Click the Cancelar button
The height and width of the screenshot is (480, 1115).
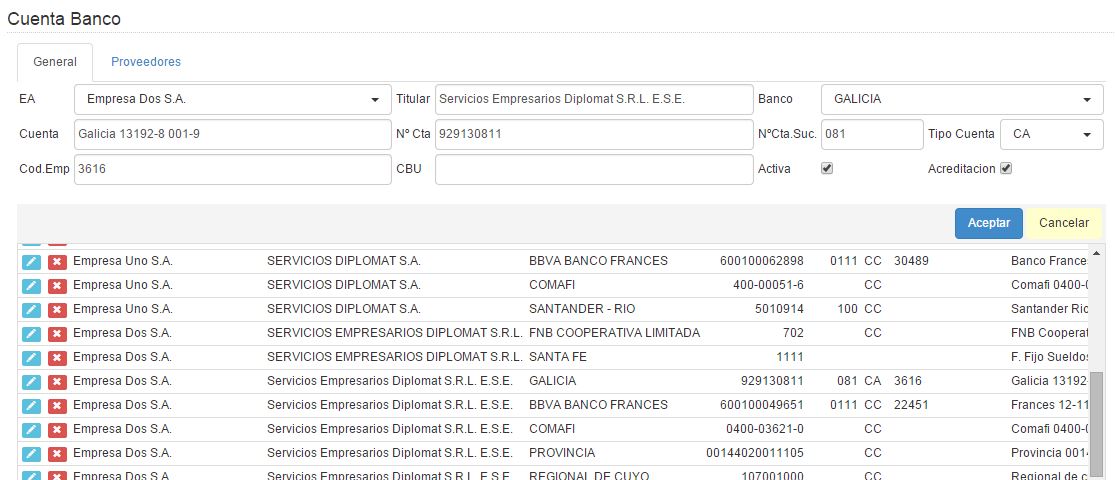[x=1063, y=223]
